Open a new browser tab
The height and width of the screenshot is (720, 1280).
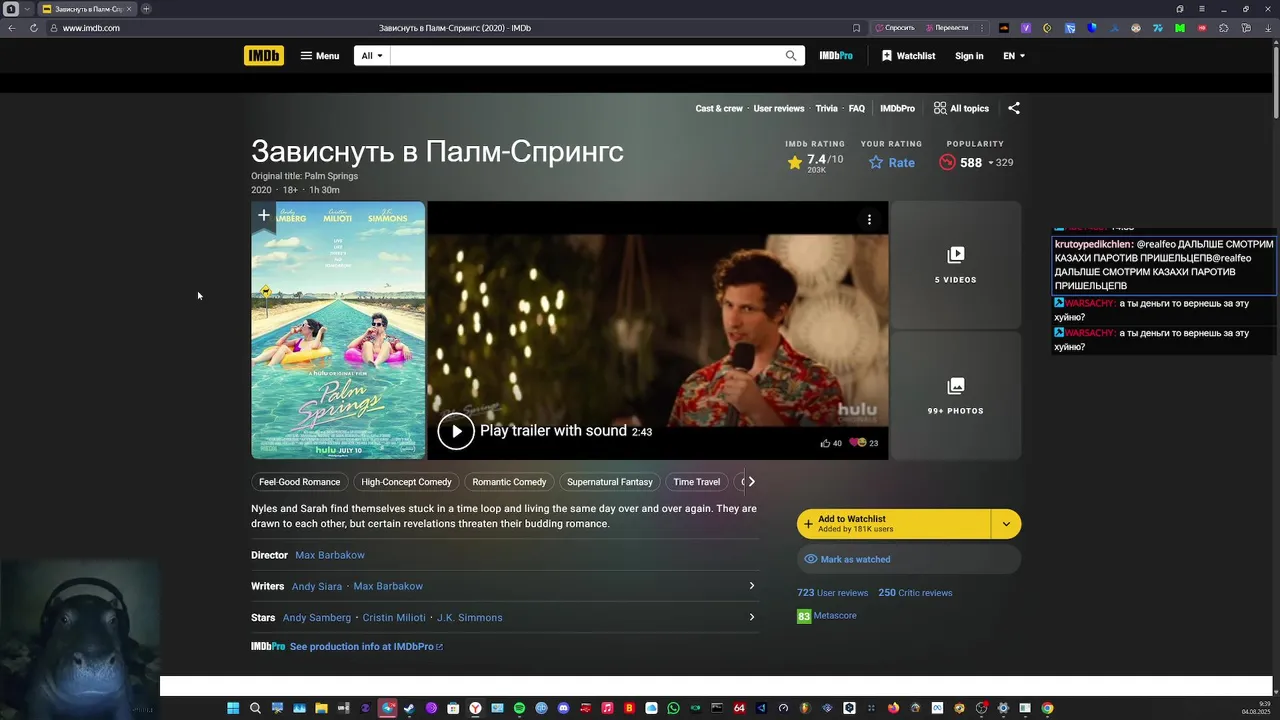146,9
